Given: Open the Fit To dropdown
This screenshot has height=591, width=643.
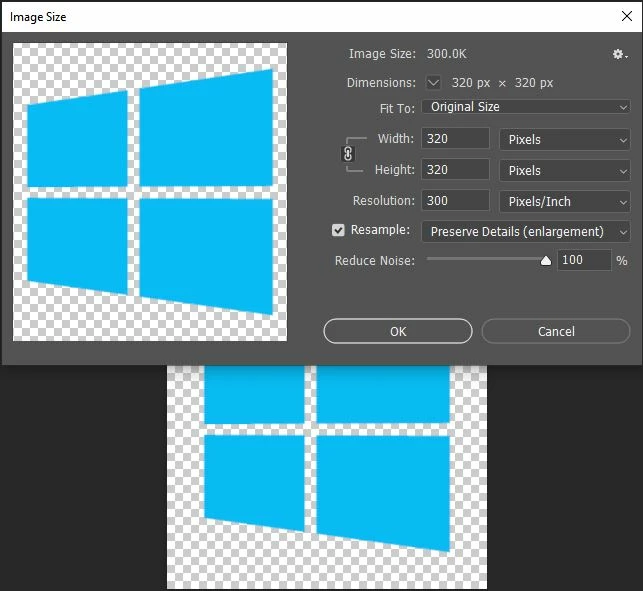Looking at the screenshot, I should coord(526,107).
